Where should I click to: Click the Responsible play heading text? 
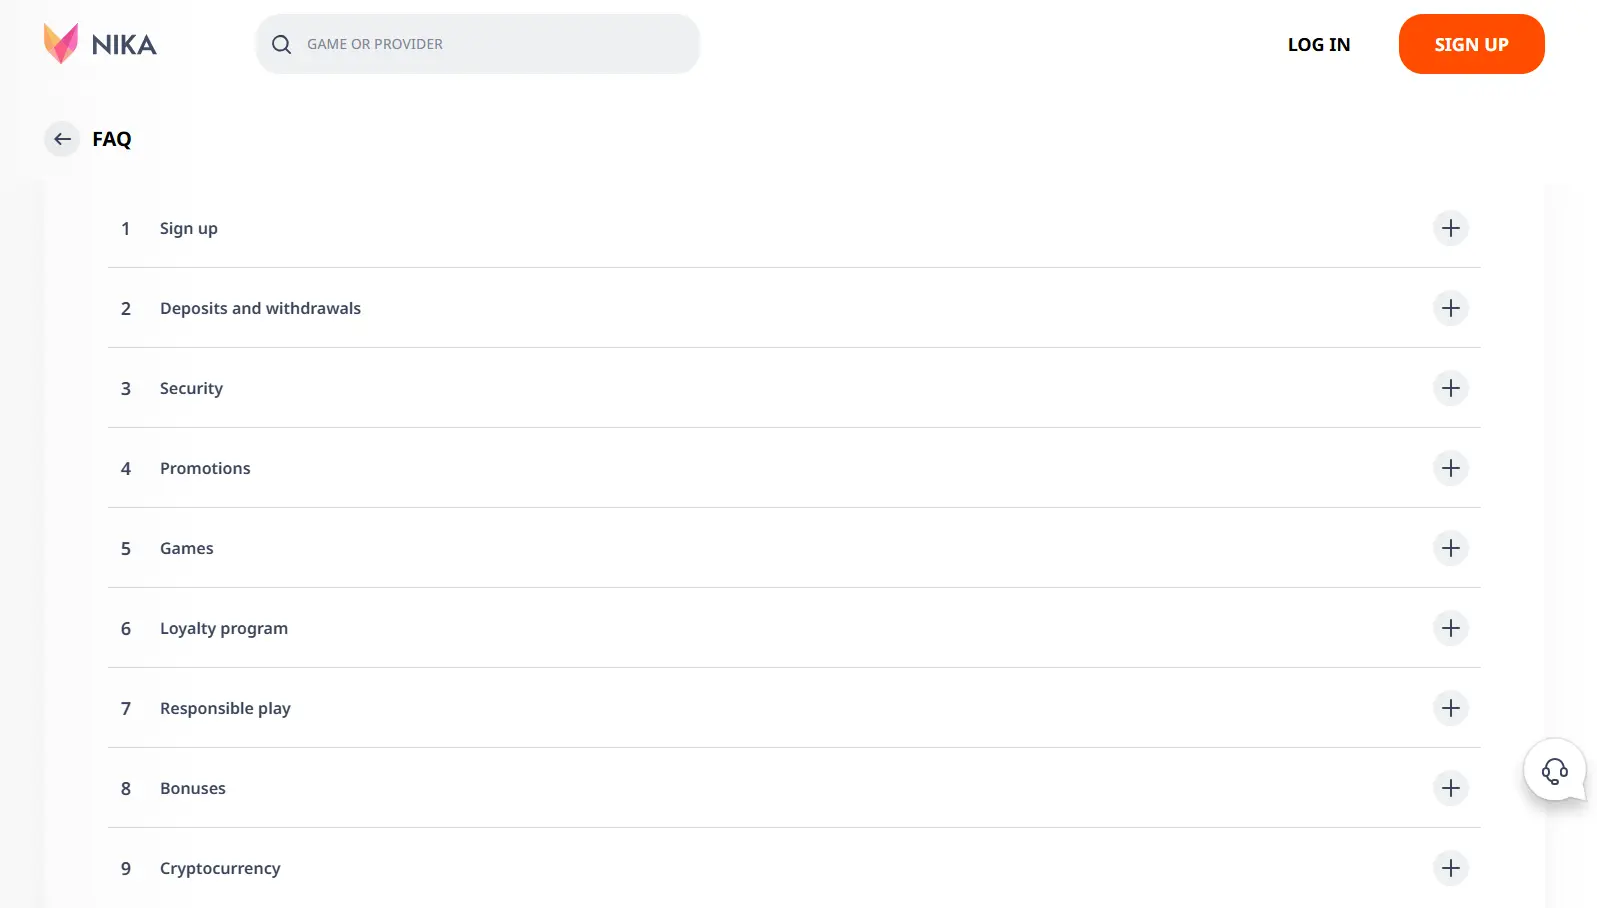225,708
